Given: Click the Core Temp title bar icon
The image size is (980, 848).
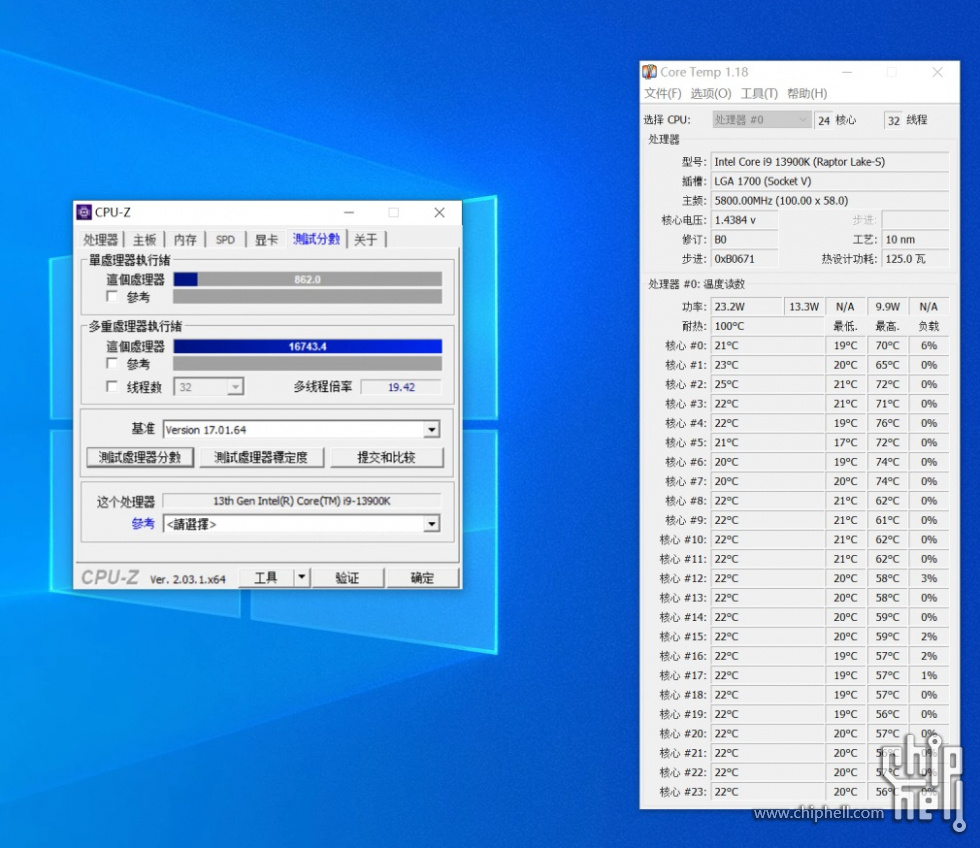Looking at the screenshot, I should [x=650, y=72].
